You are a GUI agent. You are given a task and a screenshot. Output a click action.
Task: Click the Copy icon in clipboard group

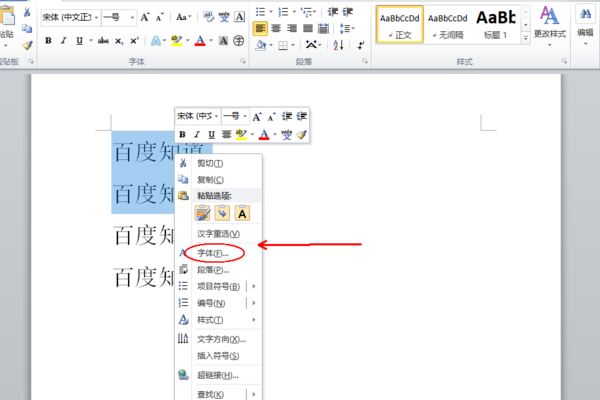tap(27, 29)
